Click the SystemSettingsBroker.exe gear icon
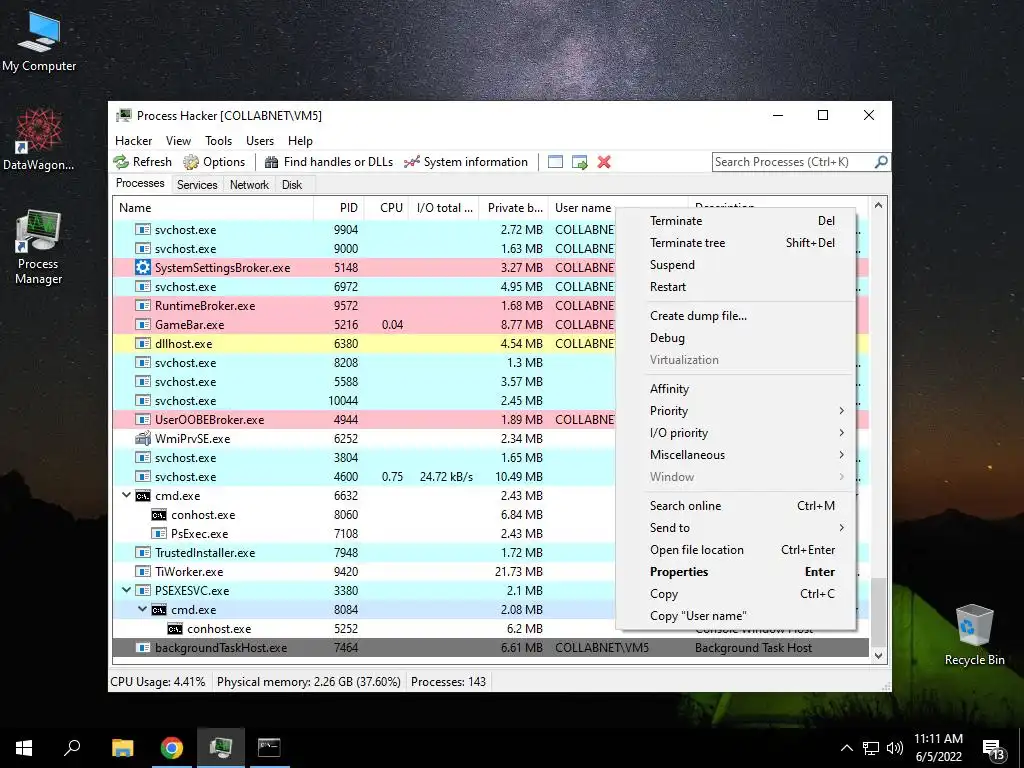 [x=142, y=267]
